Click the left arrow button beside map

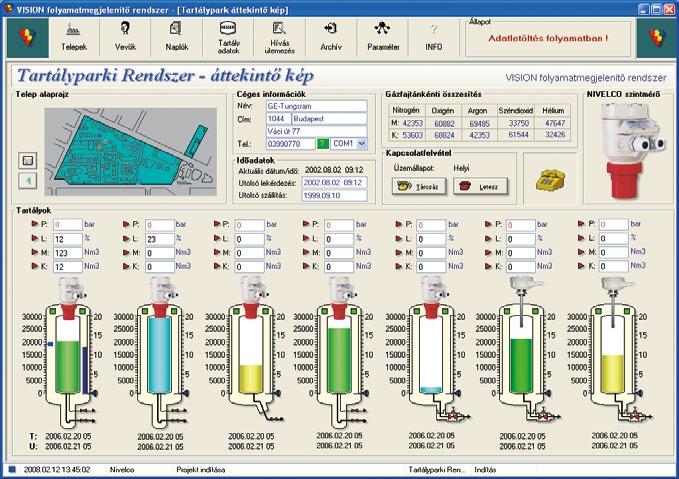click(x=28, y=181)
